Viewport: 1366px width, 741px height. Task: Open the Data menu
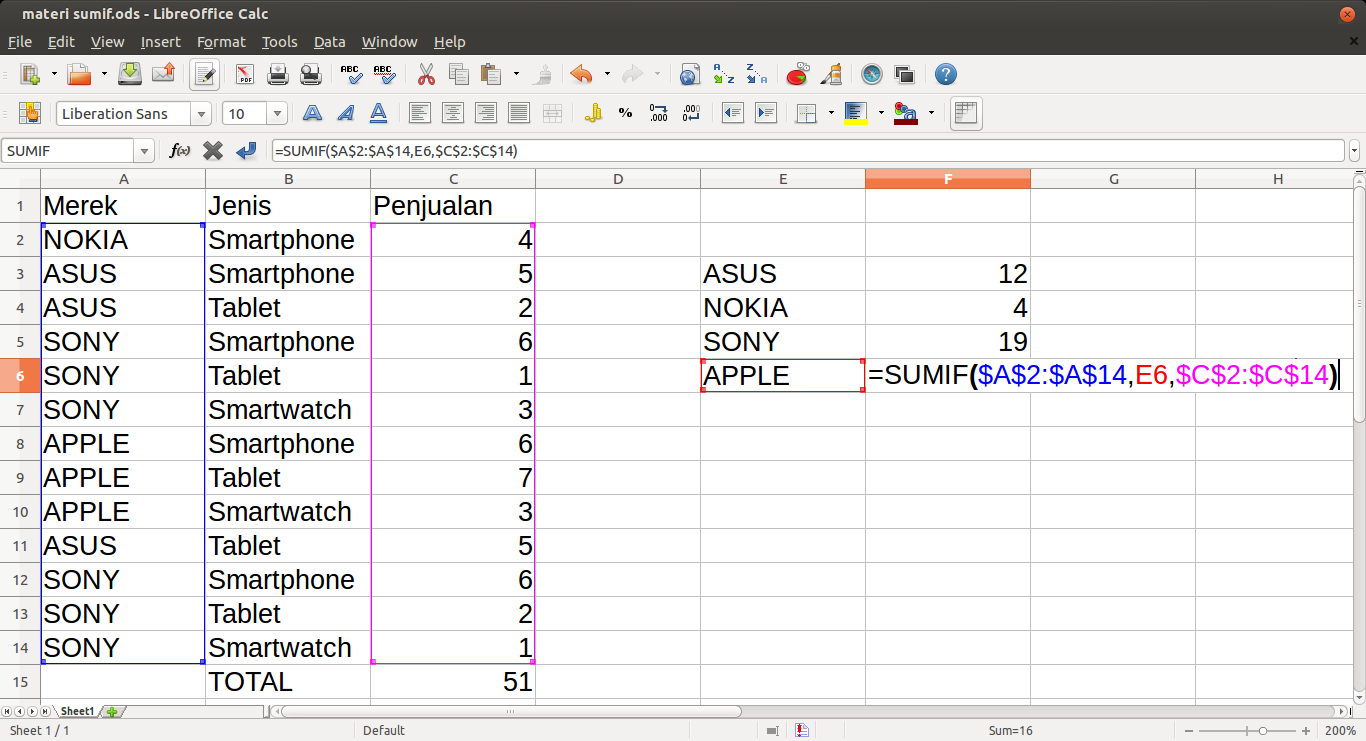[x=329, y=42]
